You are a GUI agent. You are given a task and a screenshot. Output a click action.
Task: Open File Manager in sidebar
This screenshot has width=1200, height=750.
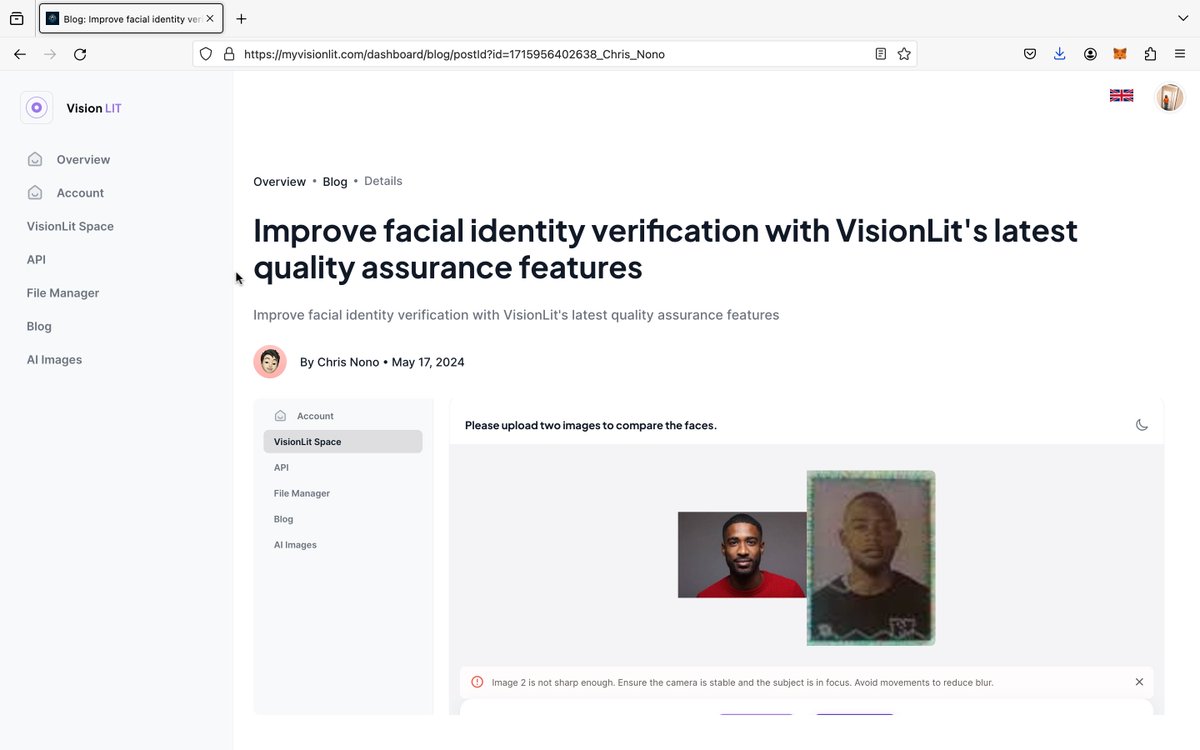[63, 293]
